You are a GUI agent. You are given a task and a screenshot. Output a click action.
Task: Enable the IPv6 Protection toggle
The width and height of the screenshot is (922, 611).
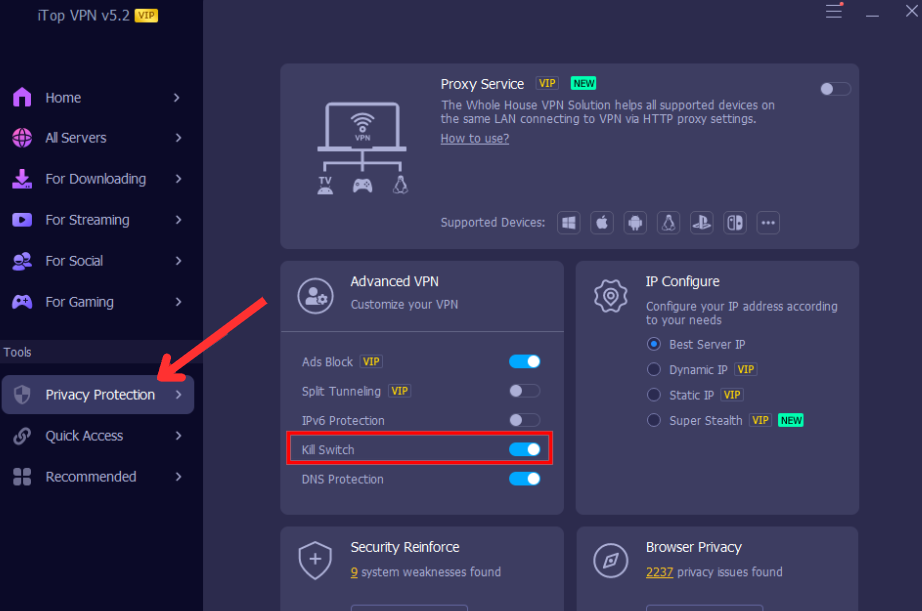coord(525,420)
